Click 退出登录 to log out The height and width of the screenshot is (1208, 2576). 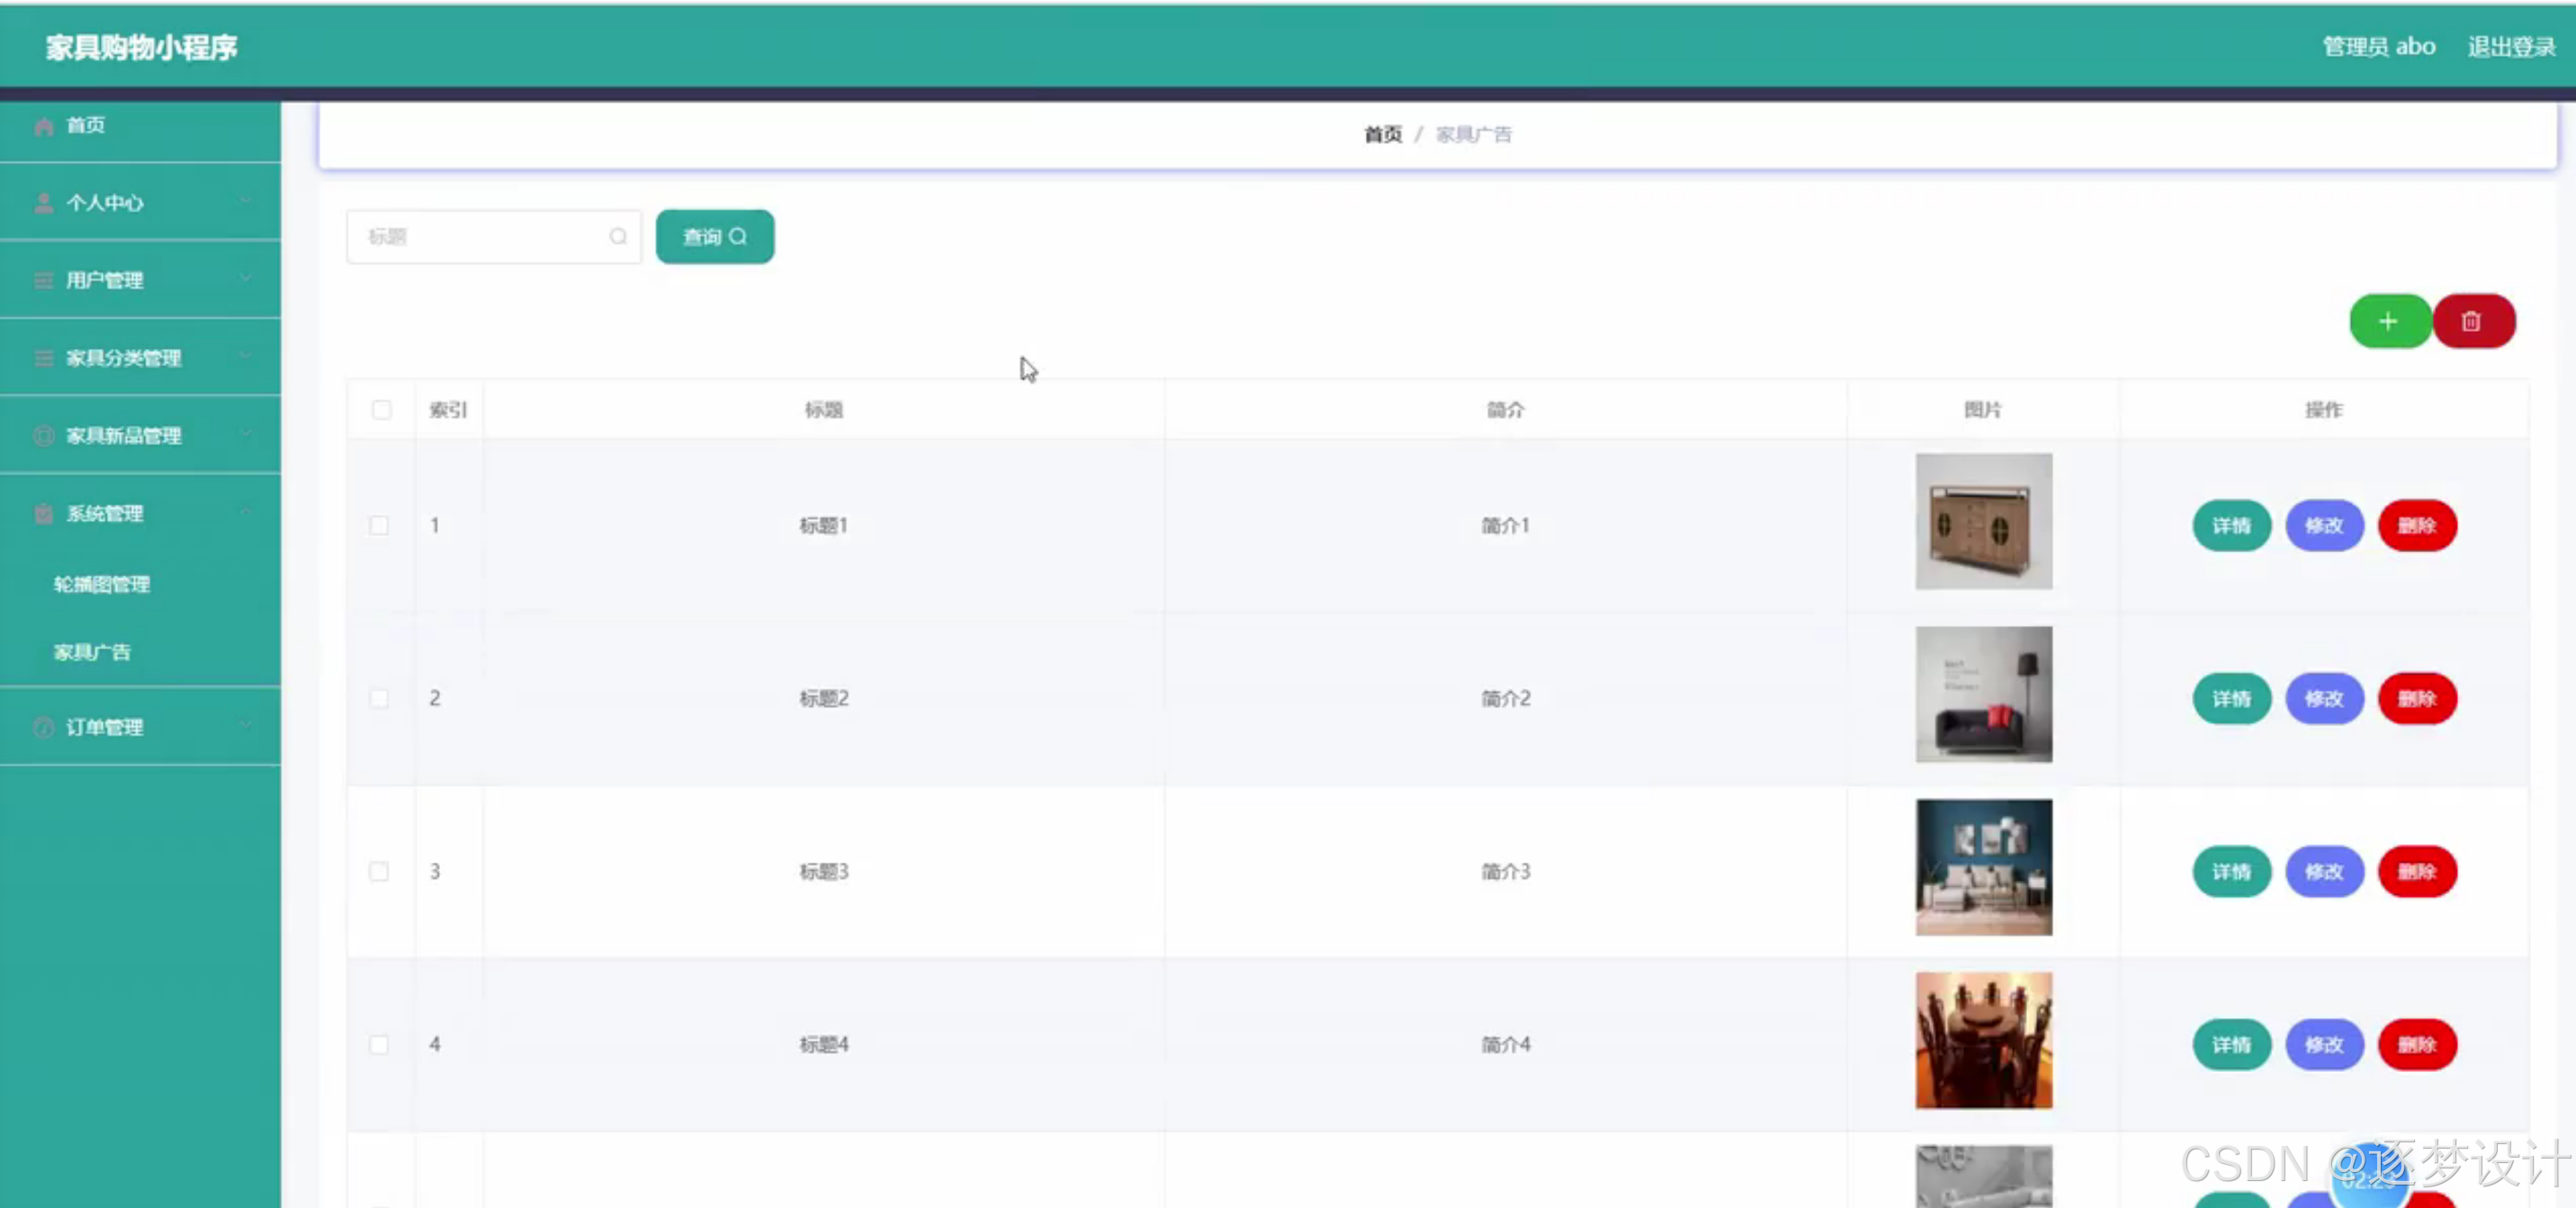(x=2510, y=47)
